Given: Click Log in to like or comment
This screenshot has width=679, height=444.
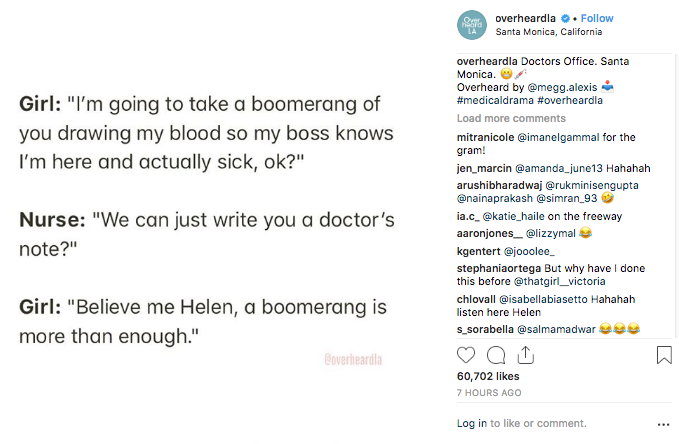Looking at the screenshot, I should tap(472, 423).
